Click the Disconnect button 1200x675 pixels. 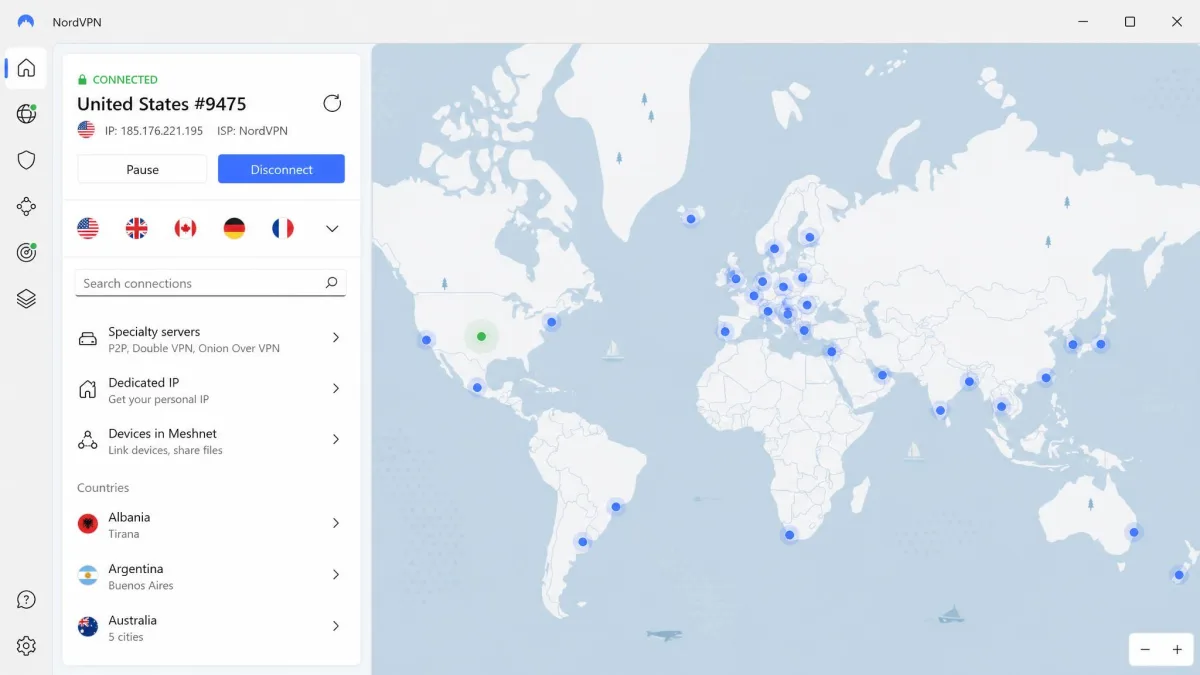pos(281,169)
